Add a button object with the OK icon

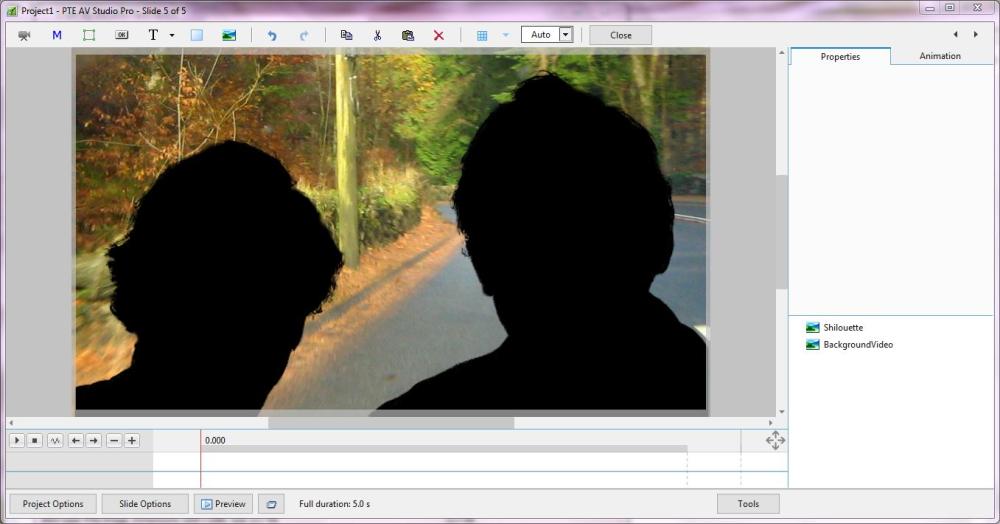[x=121, y=35]
